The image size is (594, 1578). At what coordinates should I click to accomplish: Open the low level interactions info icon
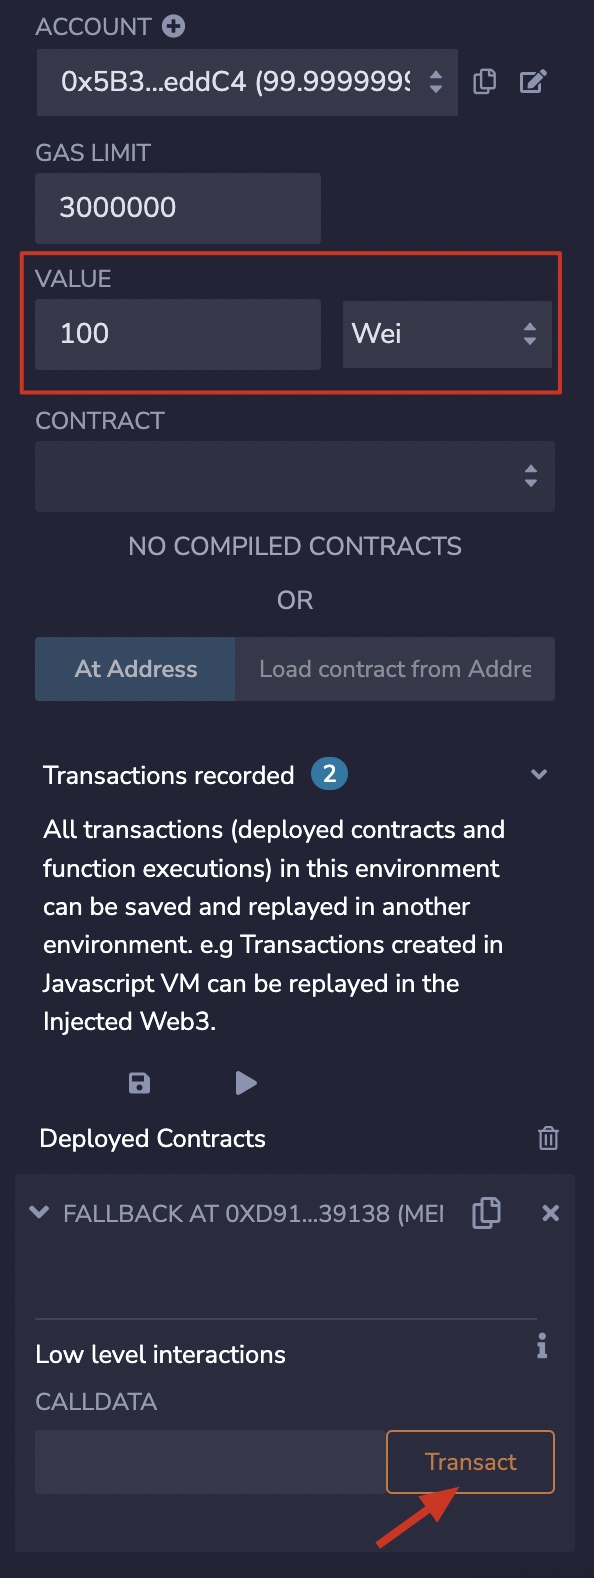tap(542, 1346)
